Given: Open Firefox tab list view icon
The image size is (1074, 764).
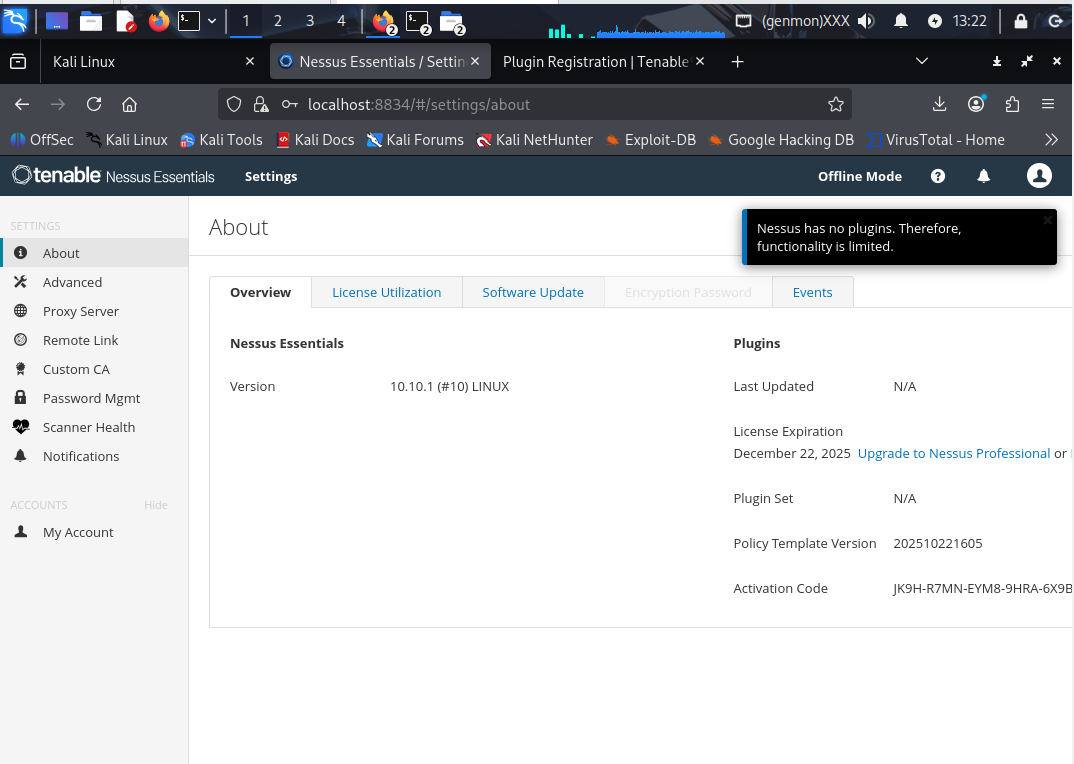Looking at the screenshot, I should (x=18, y=62).
